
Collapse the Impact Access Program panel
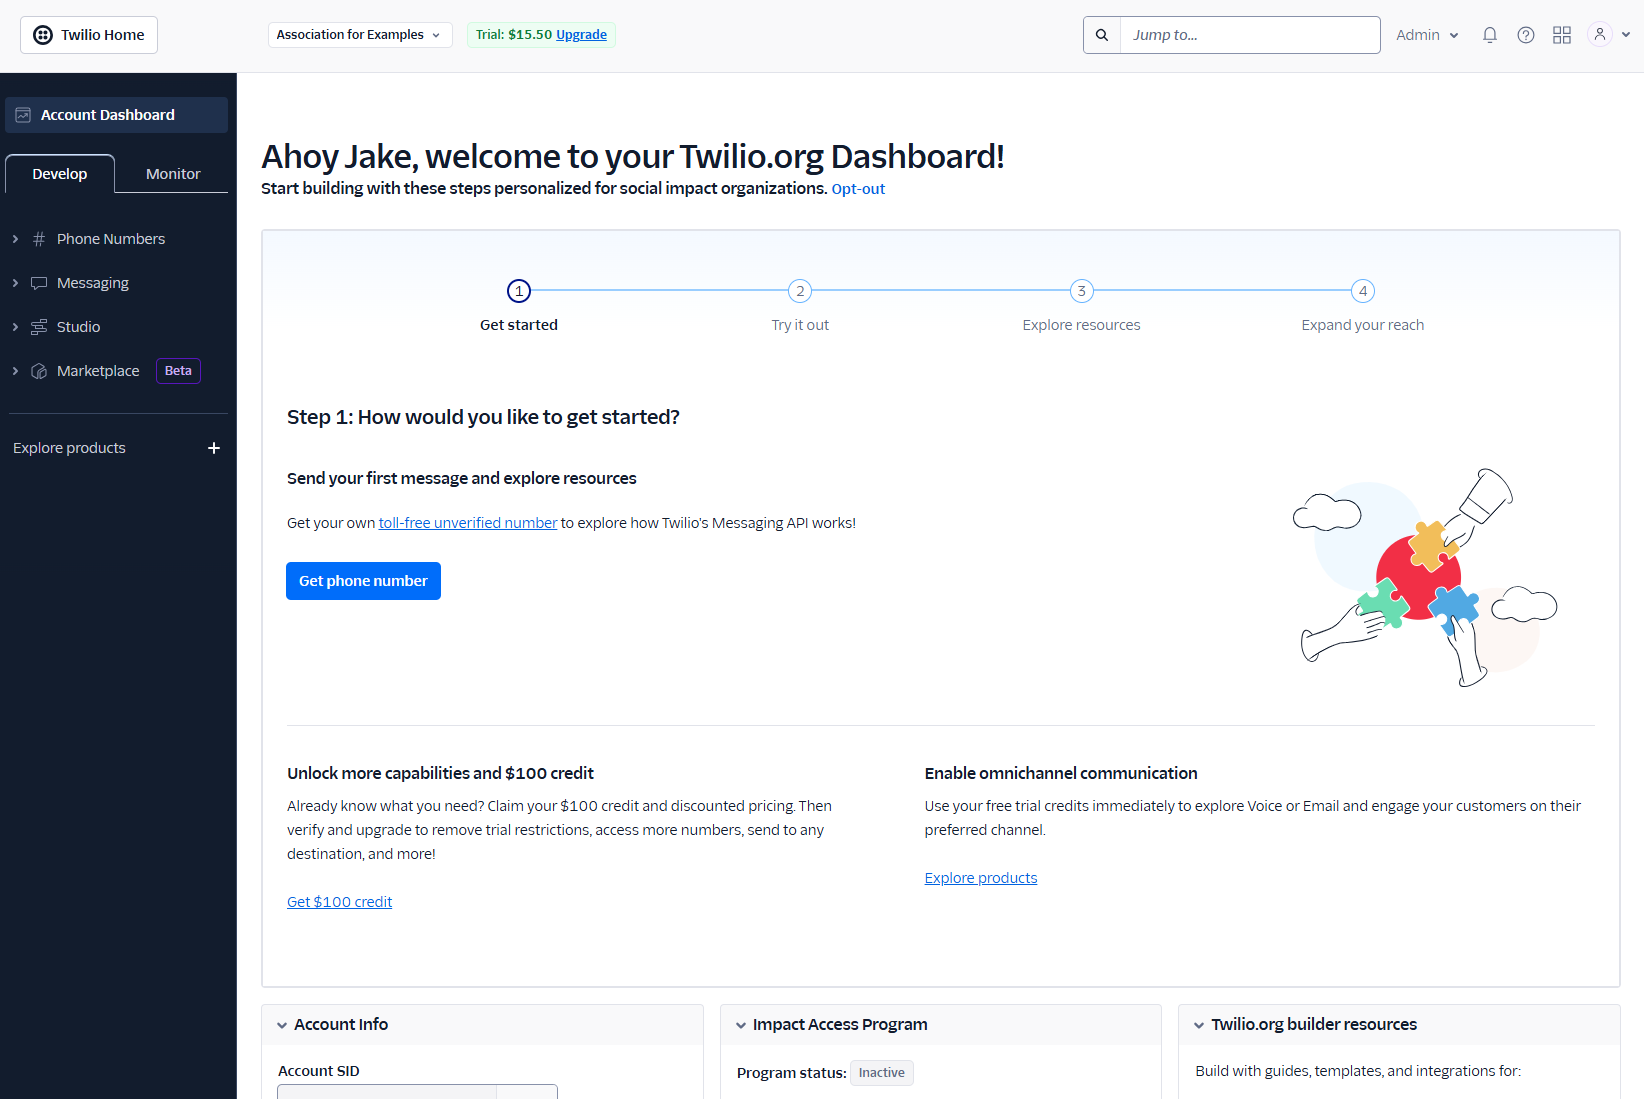point(740,1024)
